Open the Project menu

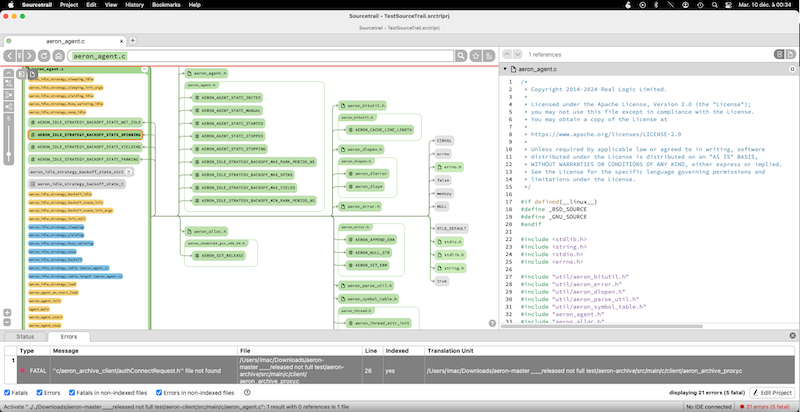tap(69, 5)
